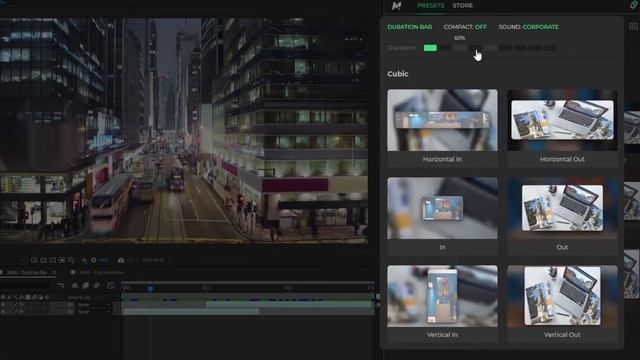Toggle the motion blur switch icon in timeline

(x=97, y=286)
